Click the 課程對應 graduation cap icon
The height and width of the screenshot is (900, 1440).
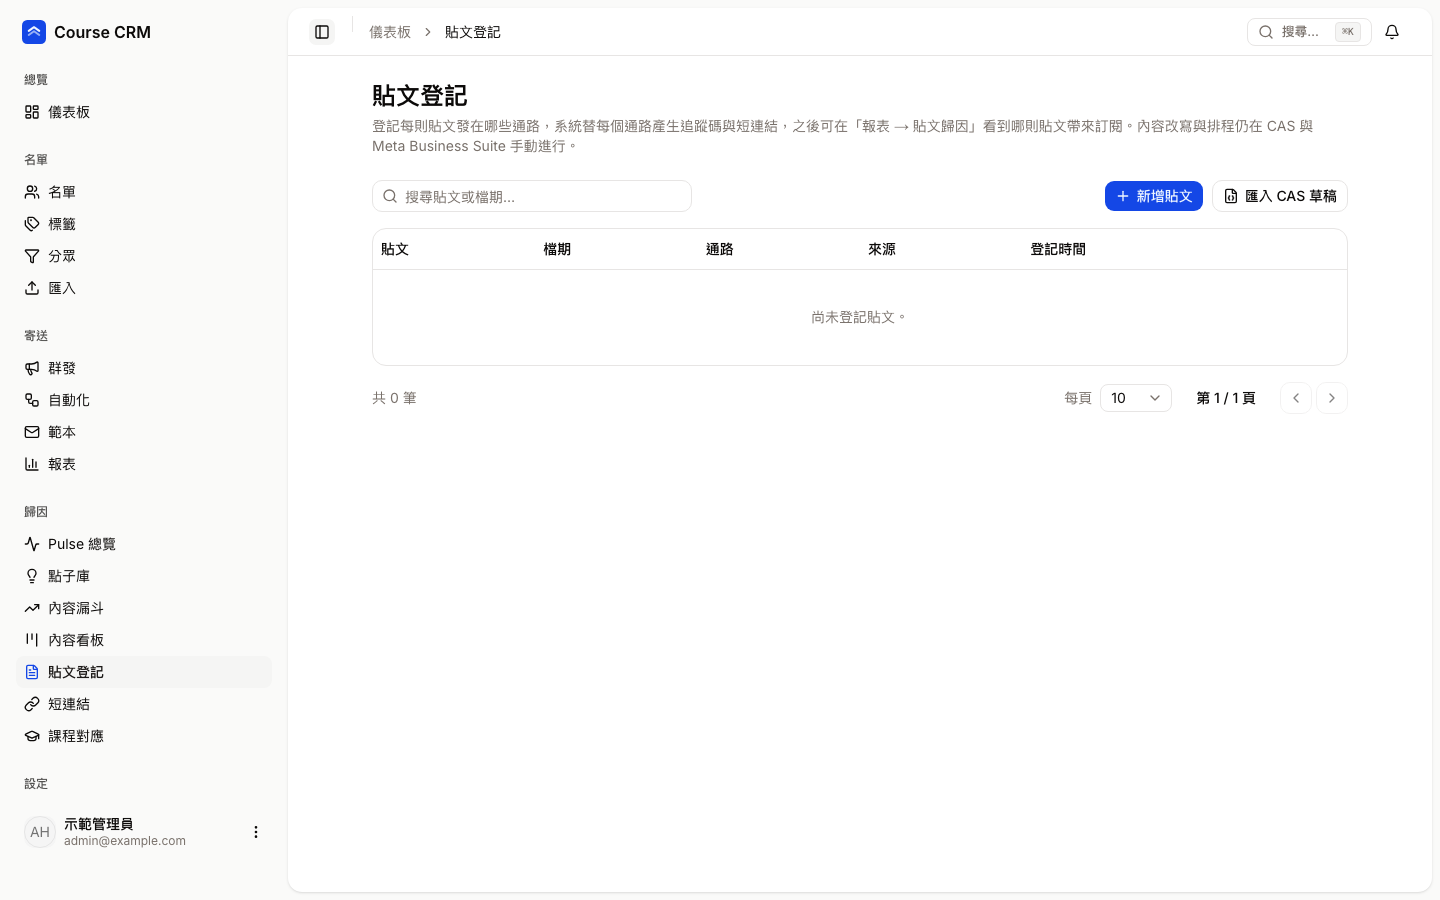point(32,736)
